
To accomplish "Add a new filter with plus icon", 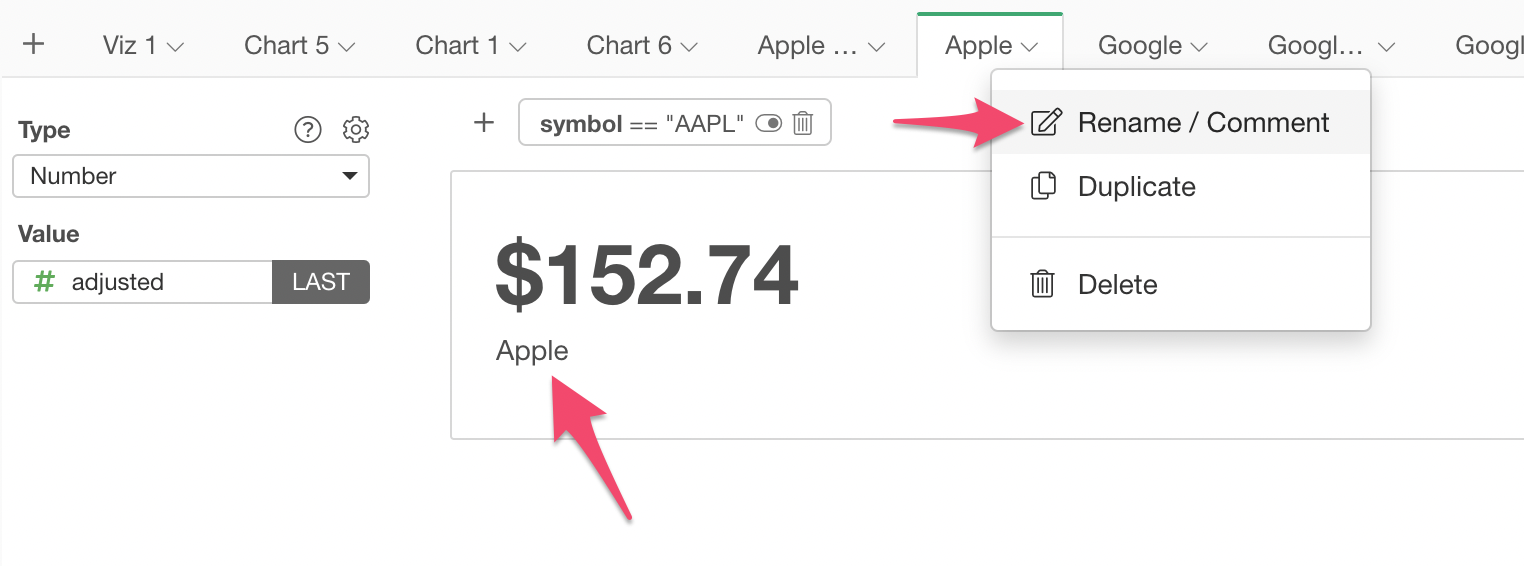I will [484, 123].
